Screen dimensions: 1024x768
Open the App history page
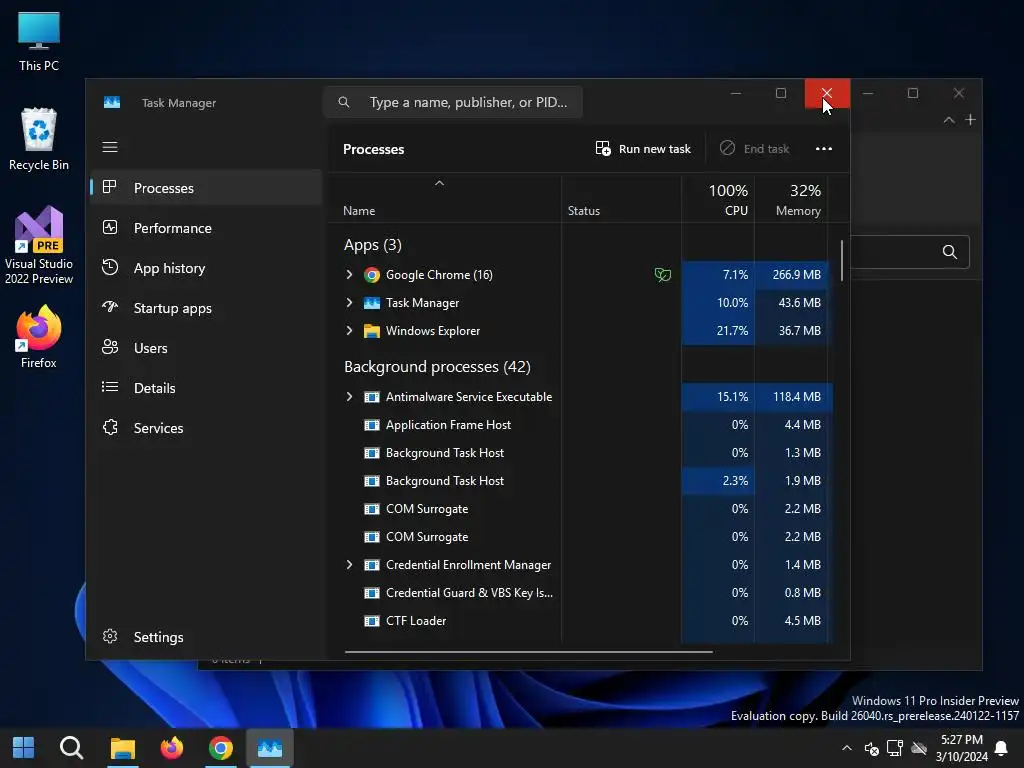(206, 268)
